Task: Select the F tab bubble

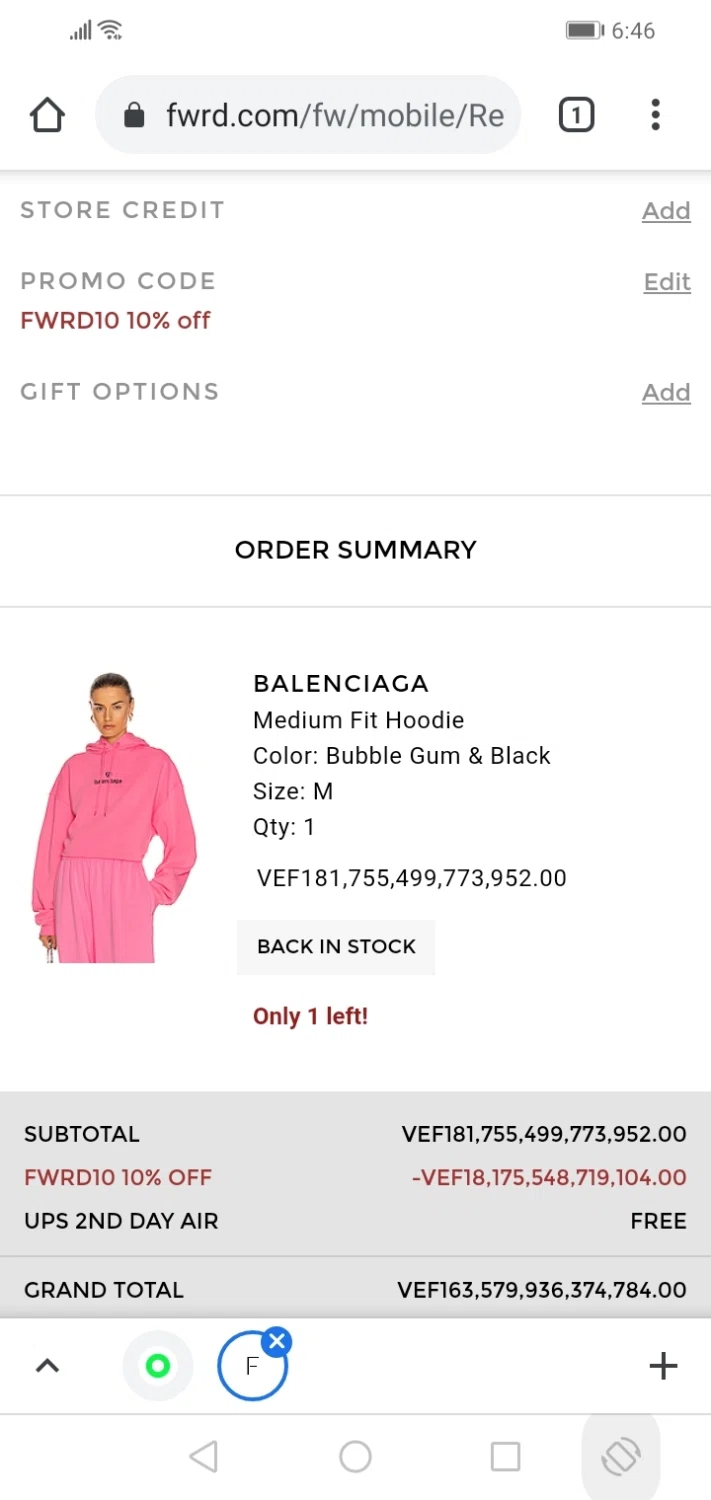Action: point(252,1366)
